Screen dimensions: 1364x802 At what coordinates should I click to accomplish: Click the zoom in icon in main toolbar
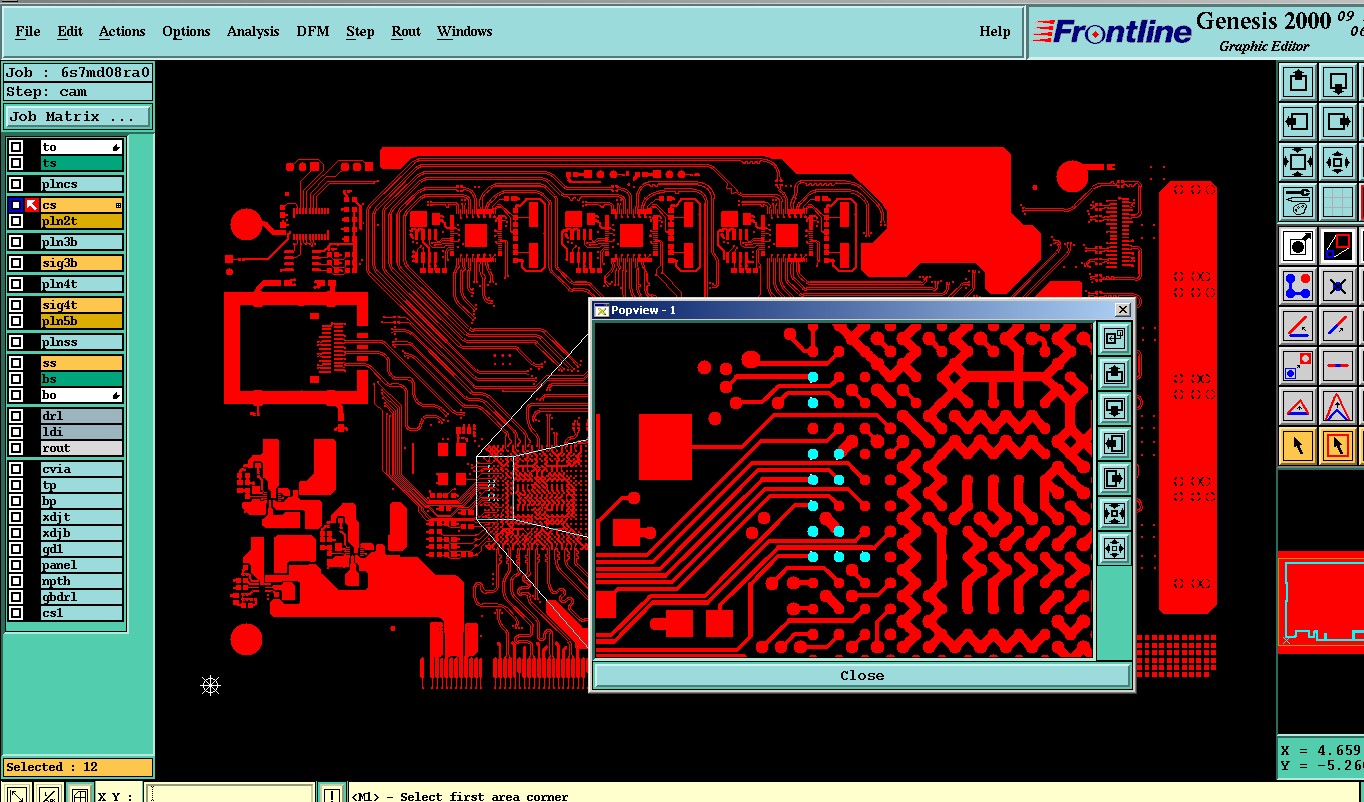point(1298,161)
